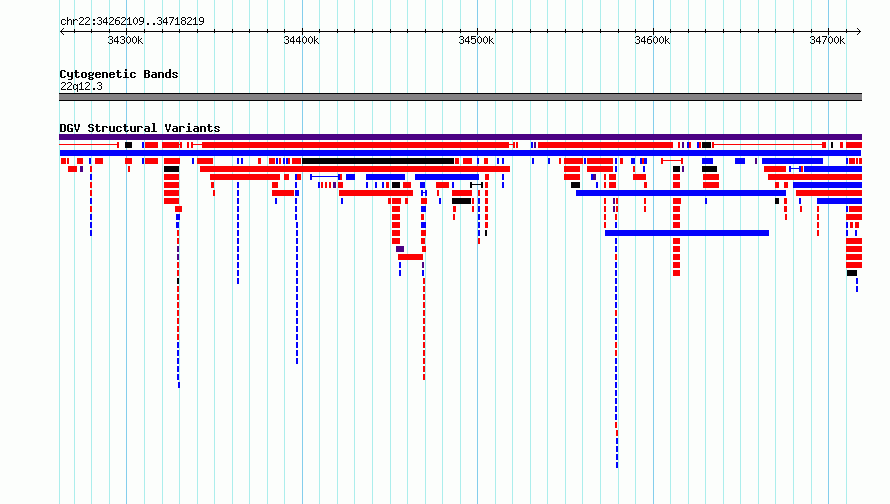
Task: Select the full-width blue variant bar
Action: click(460, 153)
